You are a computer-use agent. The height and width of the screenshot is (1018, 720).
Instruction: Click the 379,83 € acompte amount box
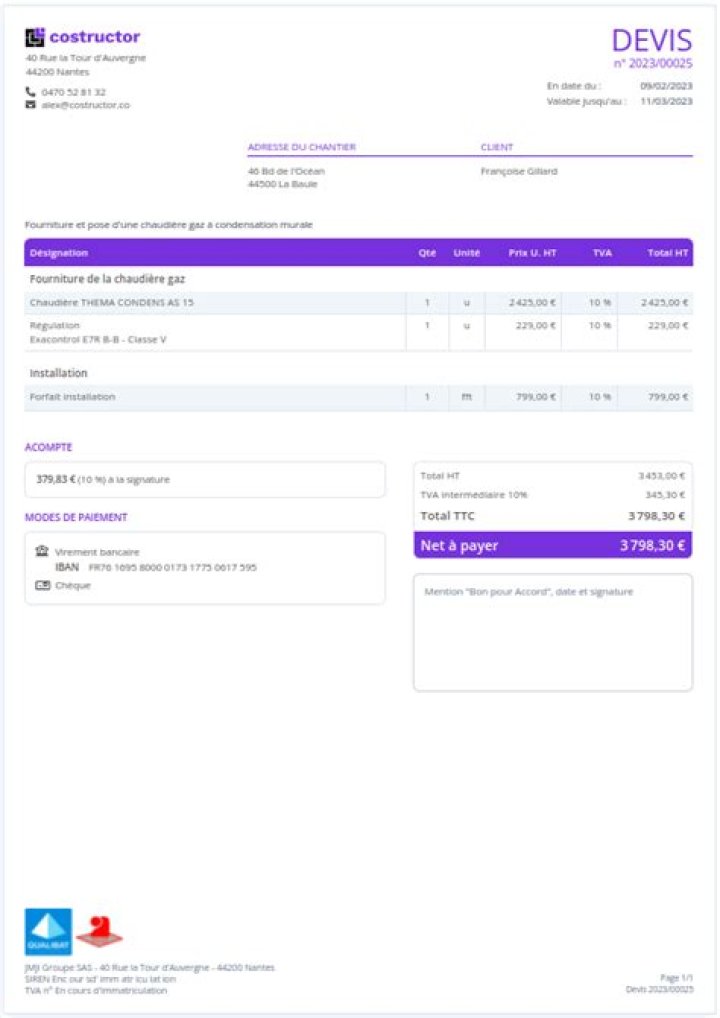pyautogui.click(x=204, y=479)
